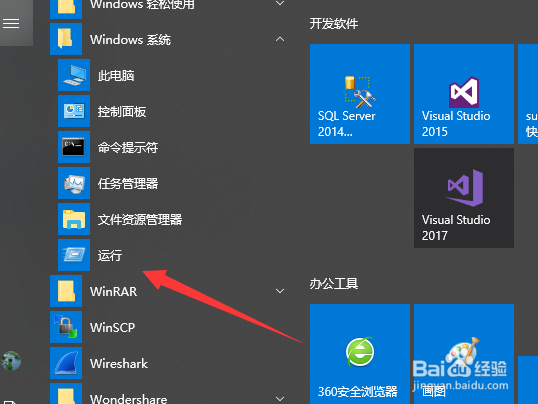Click the Wireshark text label
Screen dimensions: 538x404
[119, 363]
